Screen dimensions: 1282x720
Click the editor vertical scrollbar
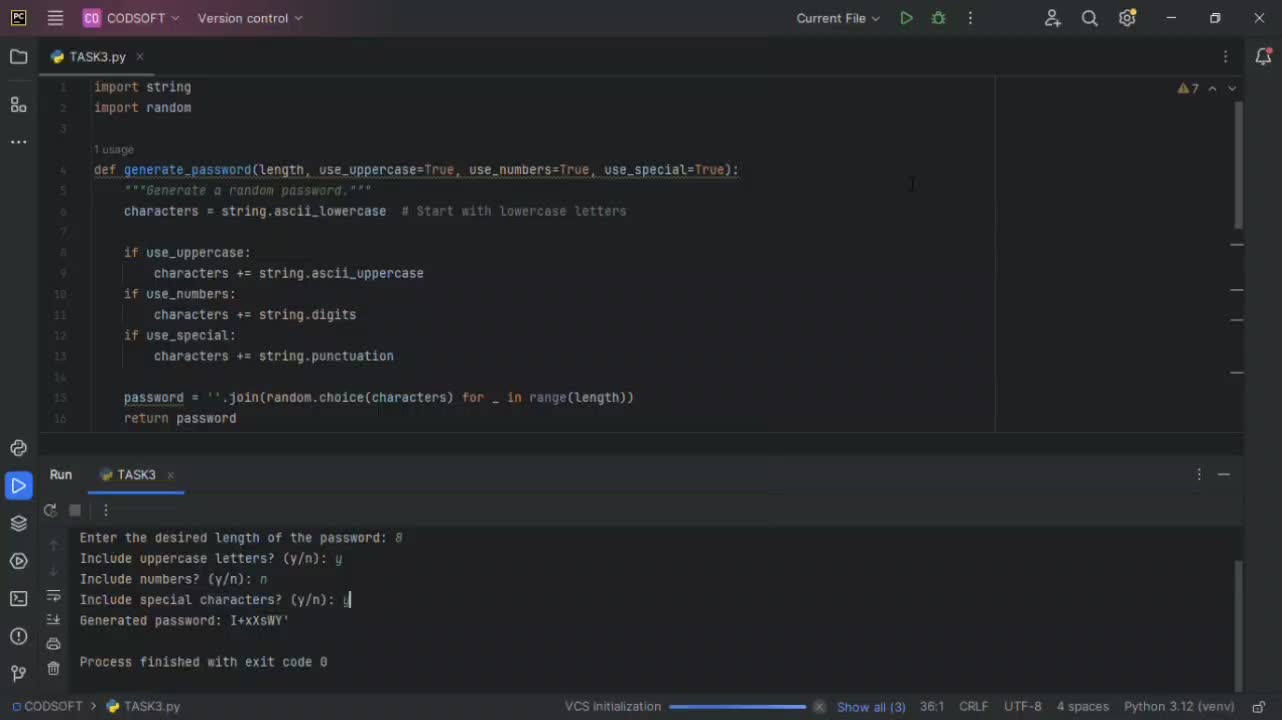pyautogui.click(x=1238, y=165)
